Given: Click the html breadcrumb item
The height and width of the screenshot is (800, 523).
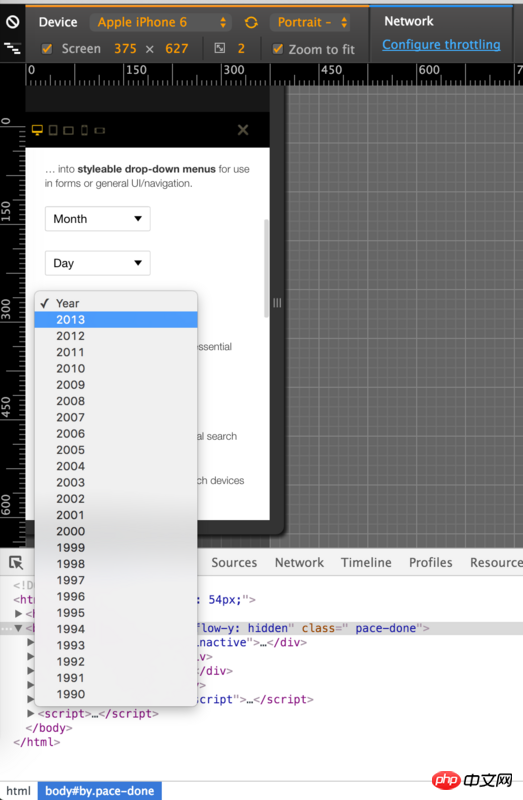Looking at the screenshot, I should [x=18, y=791].
